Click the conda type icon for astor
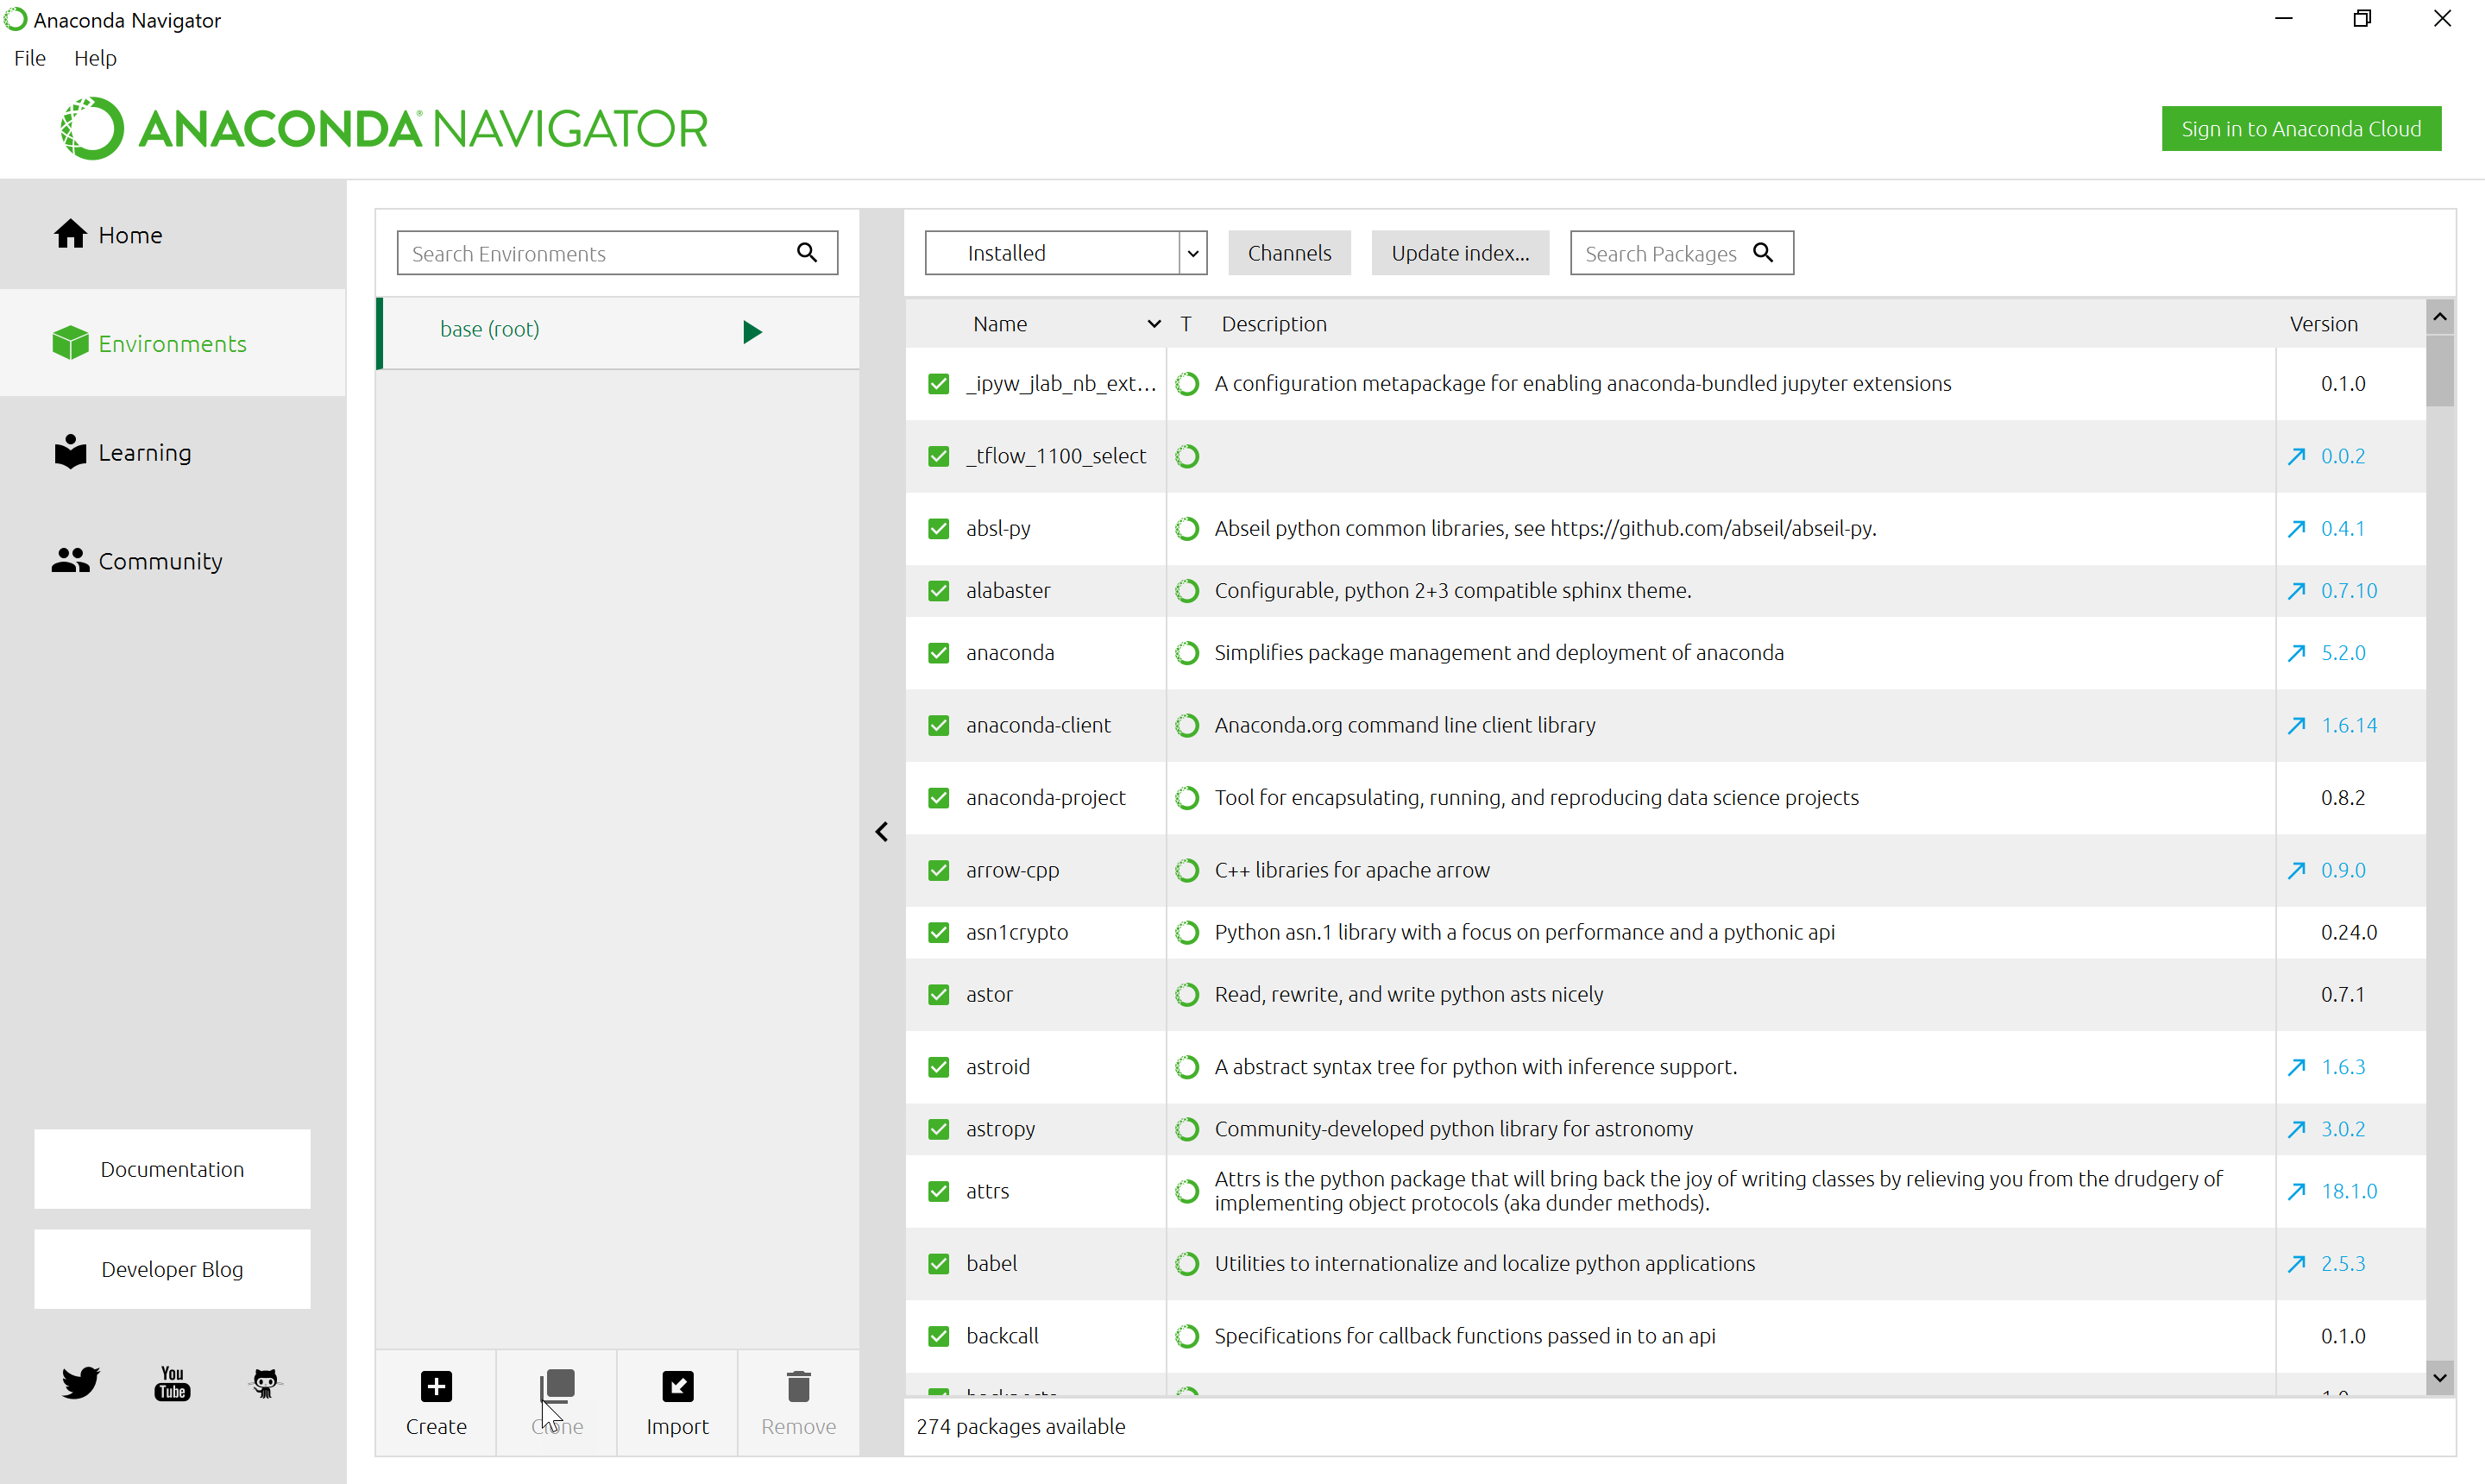 pos(1187,994)
